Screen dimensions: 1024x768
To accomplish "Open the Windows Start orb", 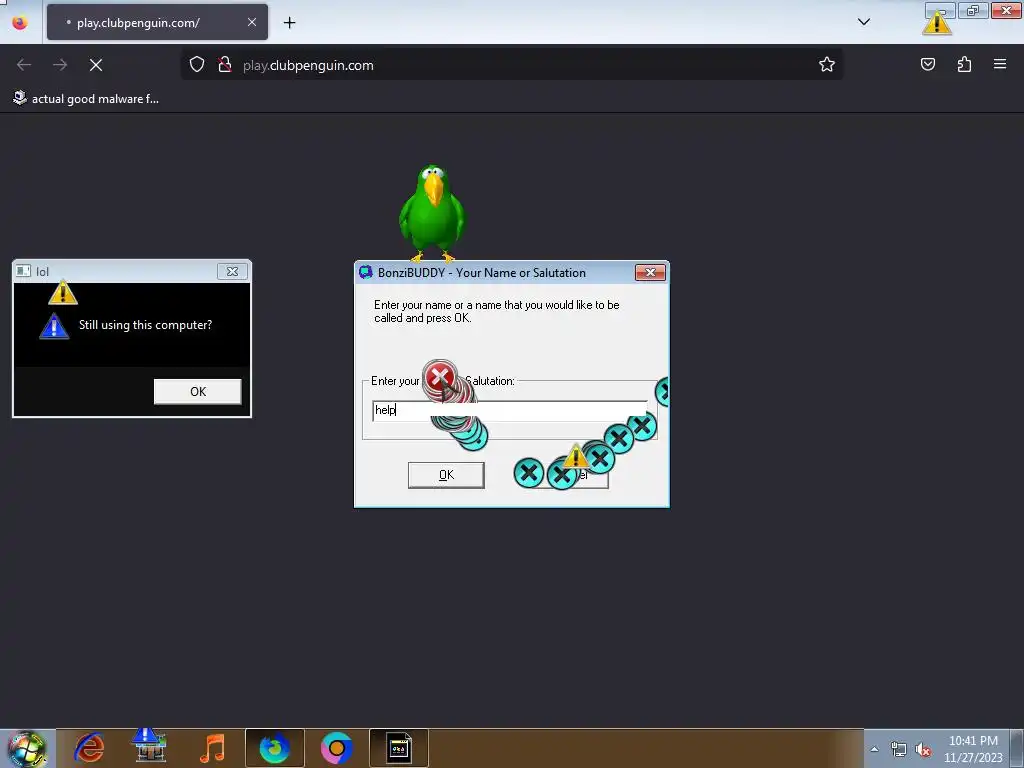I will click(x=27, y=748).
